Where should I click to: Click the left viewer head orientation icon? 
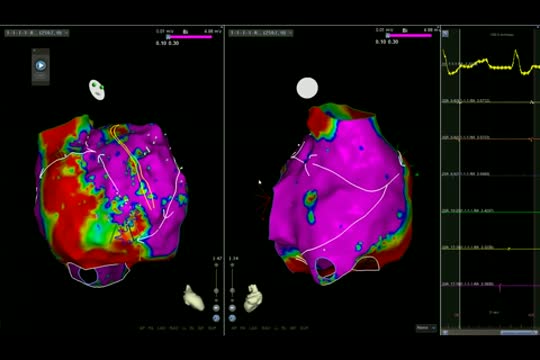pyautogui.click(x=97, y=90)
